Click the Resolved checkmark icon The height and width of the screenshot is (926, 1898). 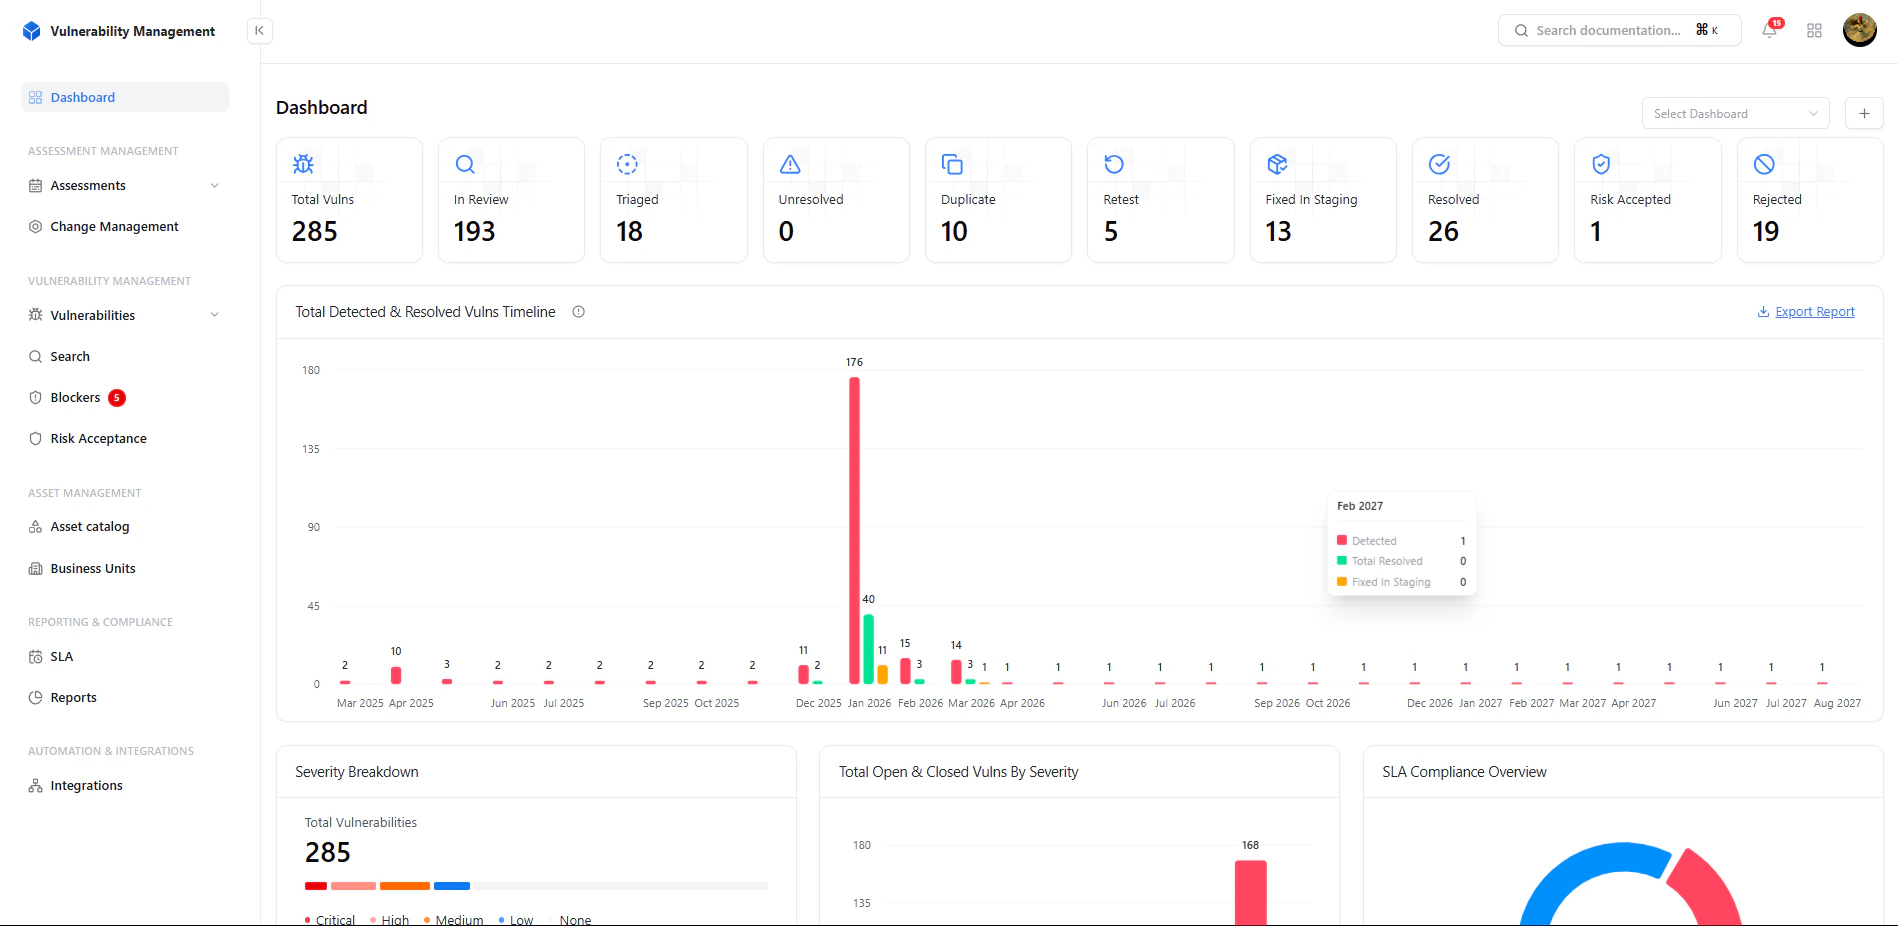click(x=1439, y=164)
